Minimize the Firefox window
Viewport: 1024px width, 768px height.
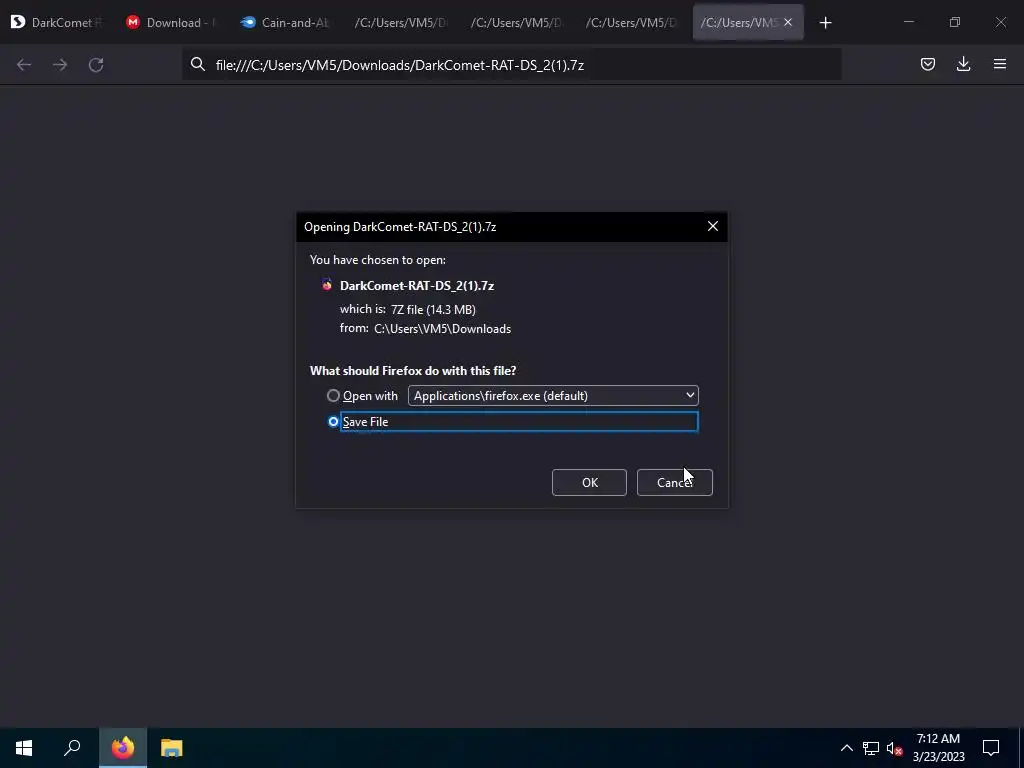point(908,22)
